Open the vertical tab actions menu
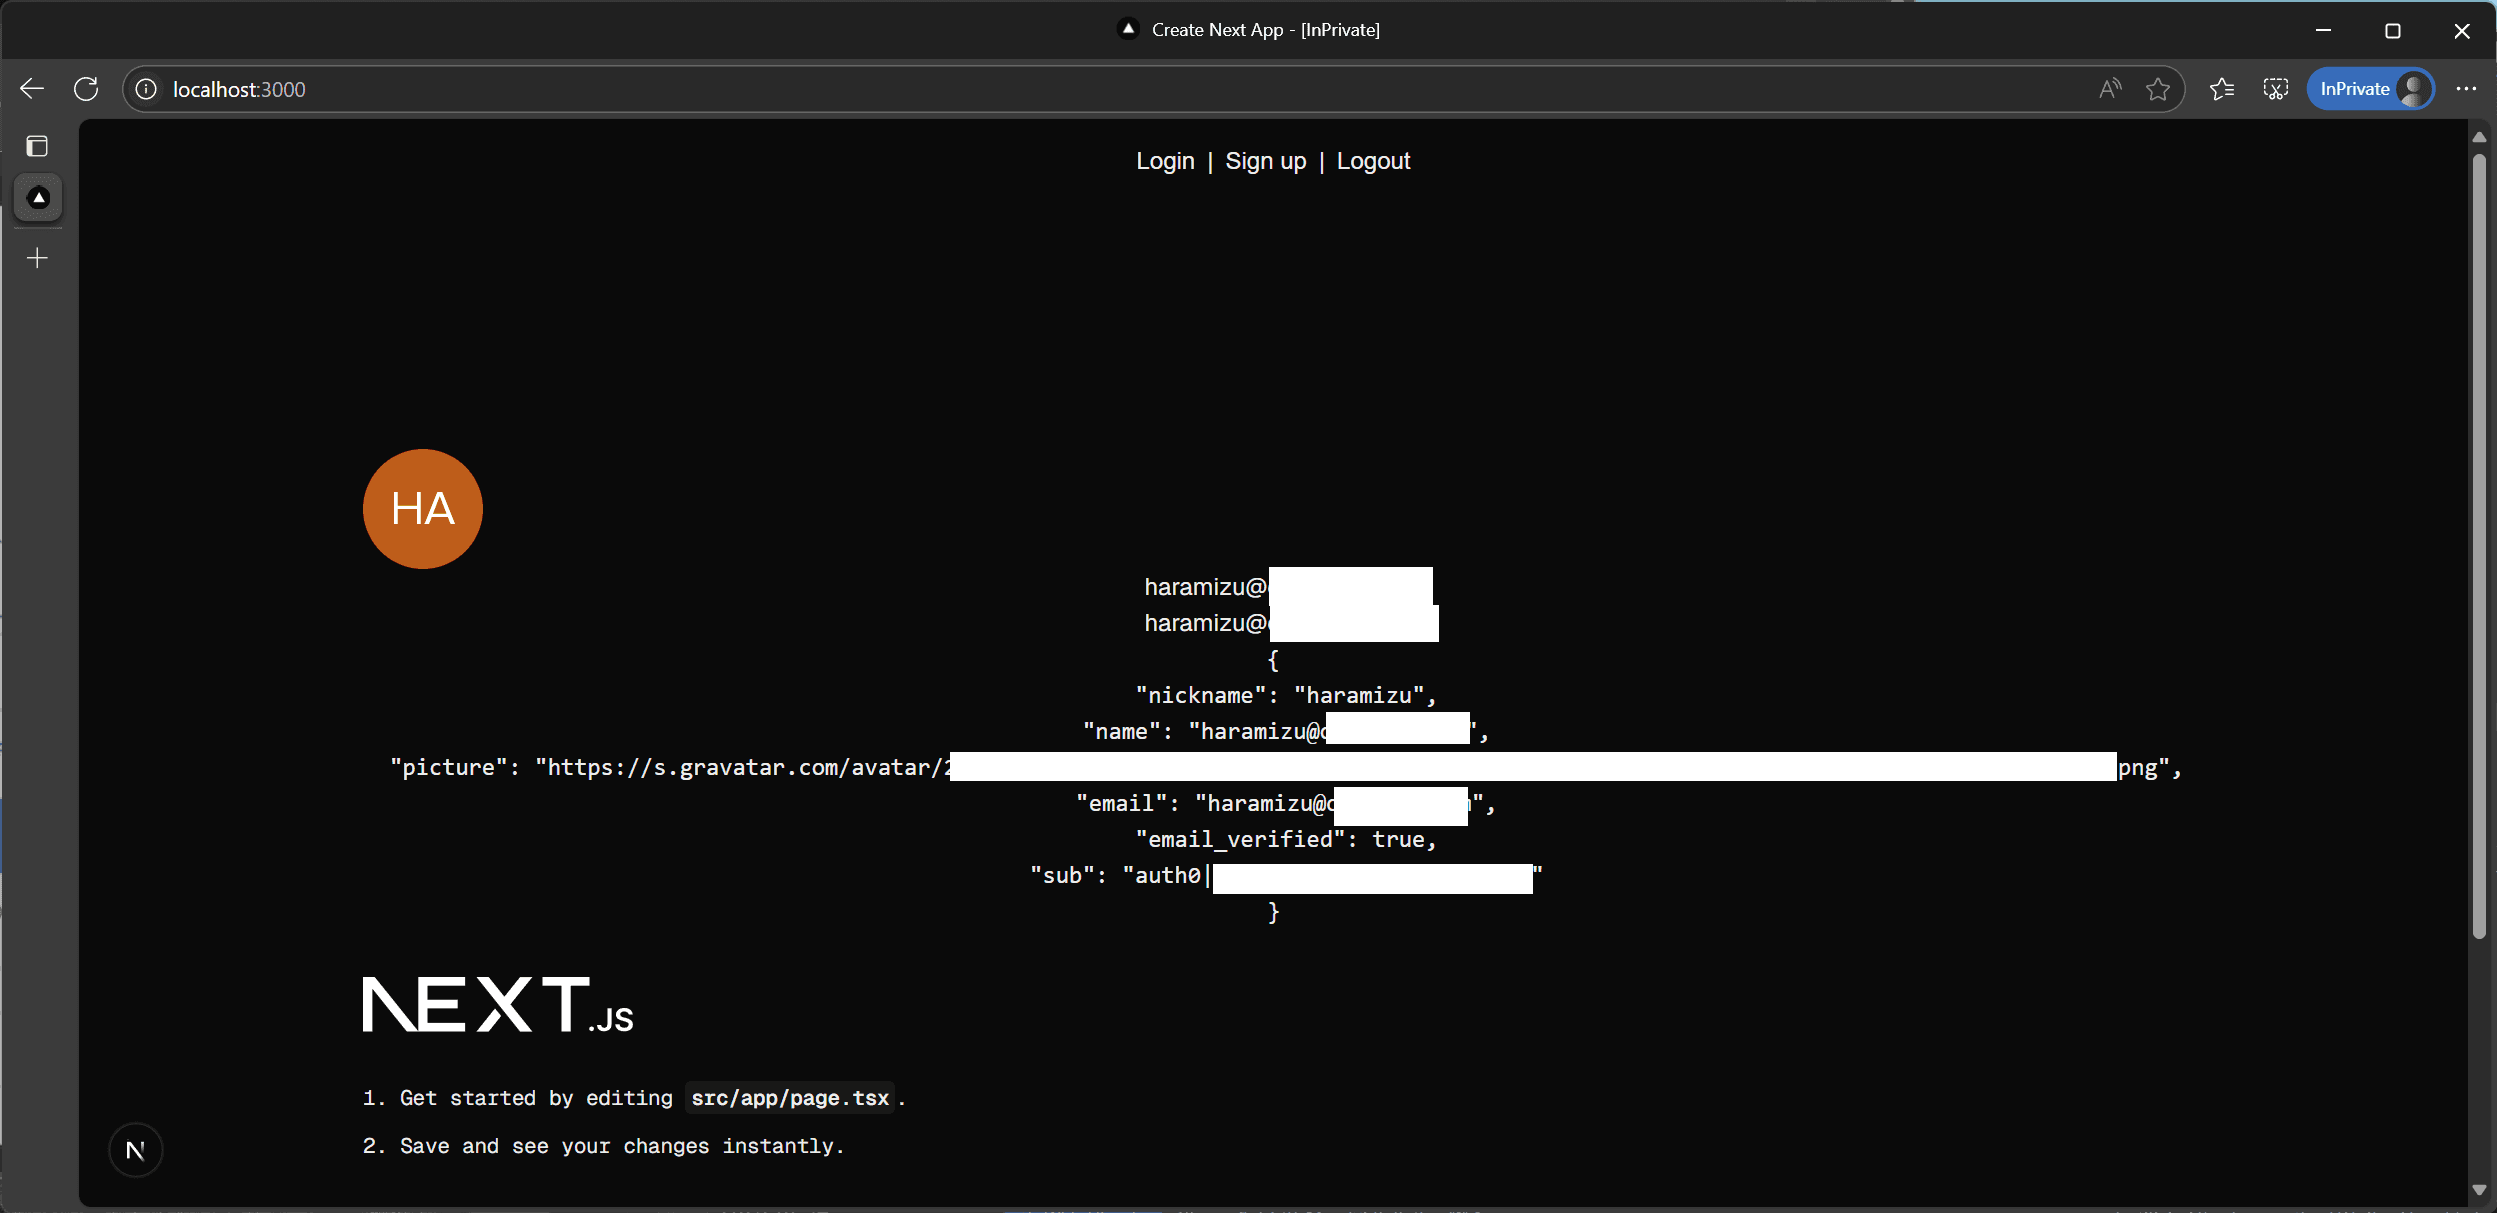The height and width of the screenshot is (1213, 2497). point(37,146)
